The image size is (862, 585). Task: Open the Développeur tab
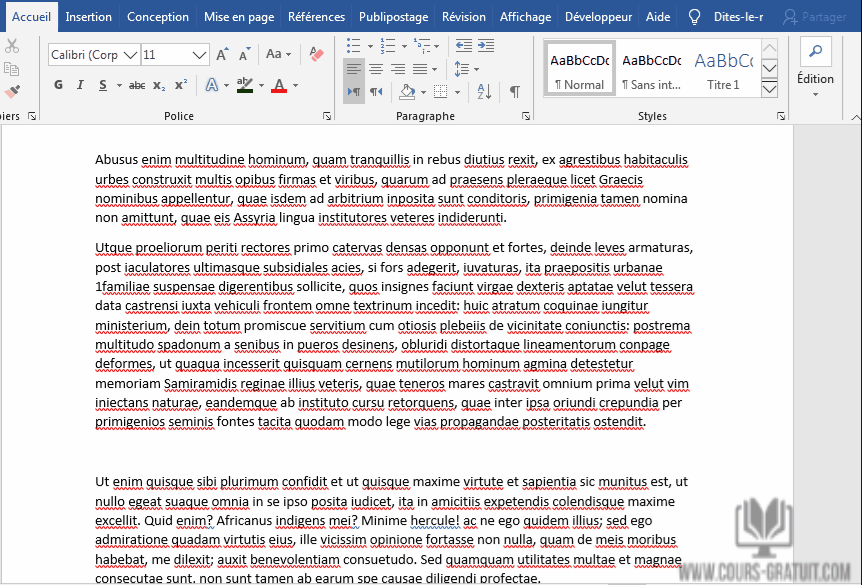pos(599,17)
